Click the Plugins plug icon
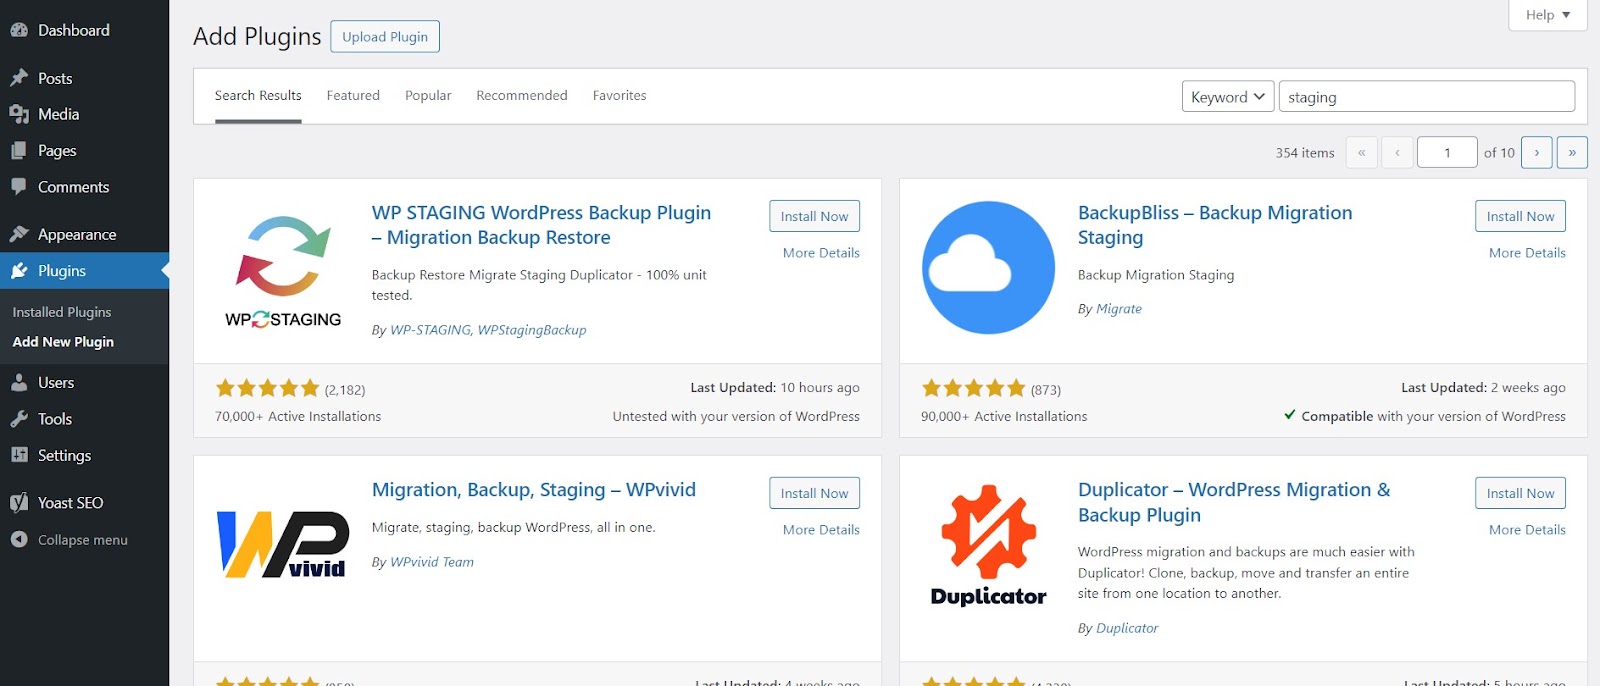1600x686 pixels. [x=19, y=271]
